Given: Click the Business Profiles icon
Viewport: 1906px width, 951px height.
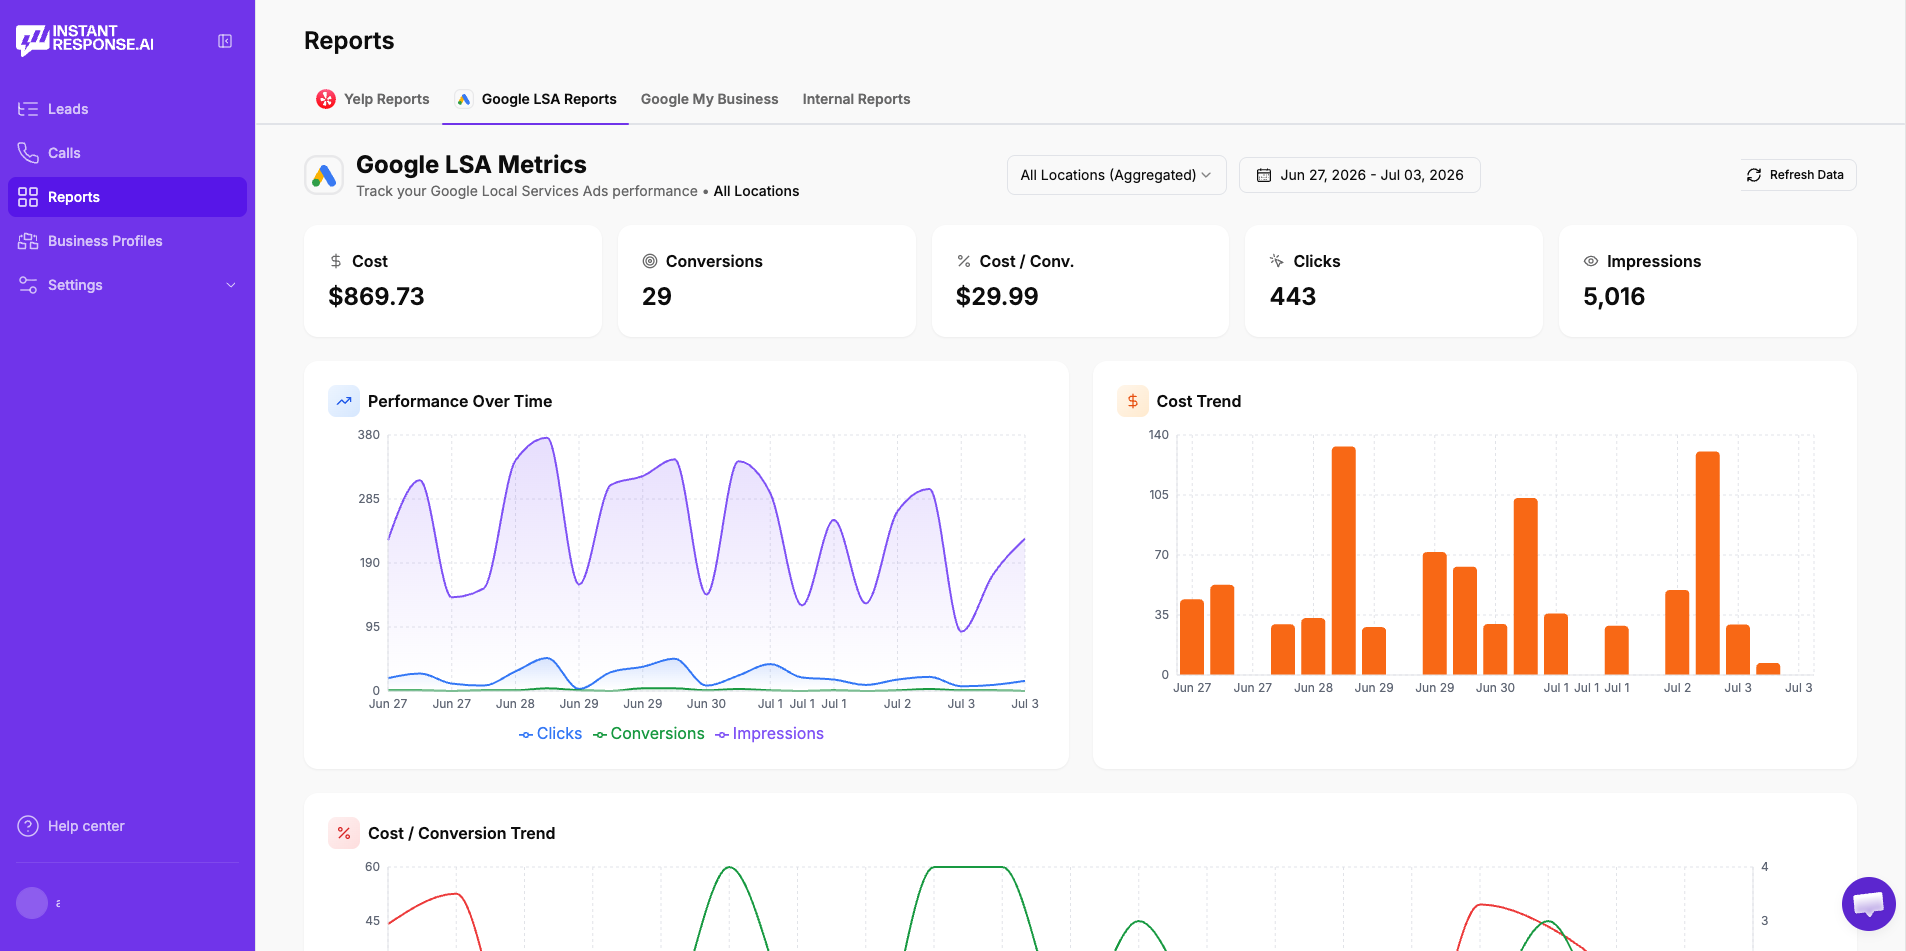Looking at the screenshot, I should tap(28, 241).
